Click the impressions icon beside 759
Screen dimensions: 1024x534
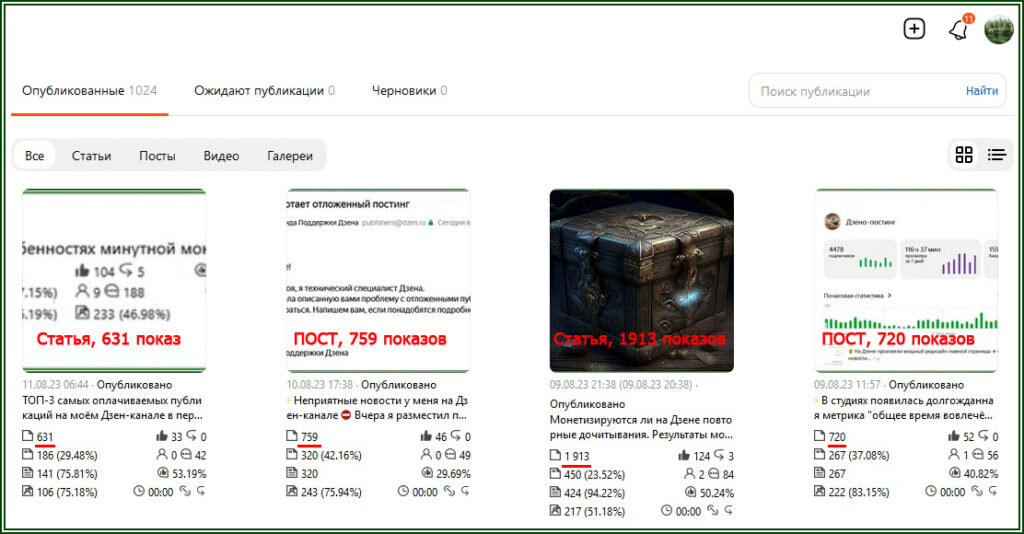click(292, 435)
